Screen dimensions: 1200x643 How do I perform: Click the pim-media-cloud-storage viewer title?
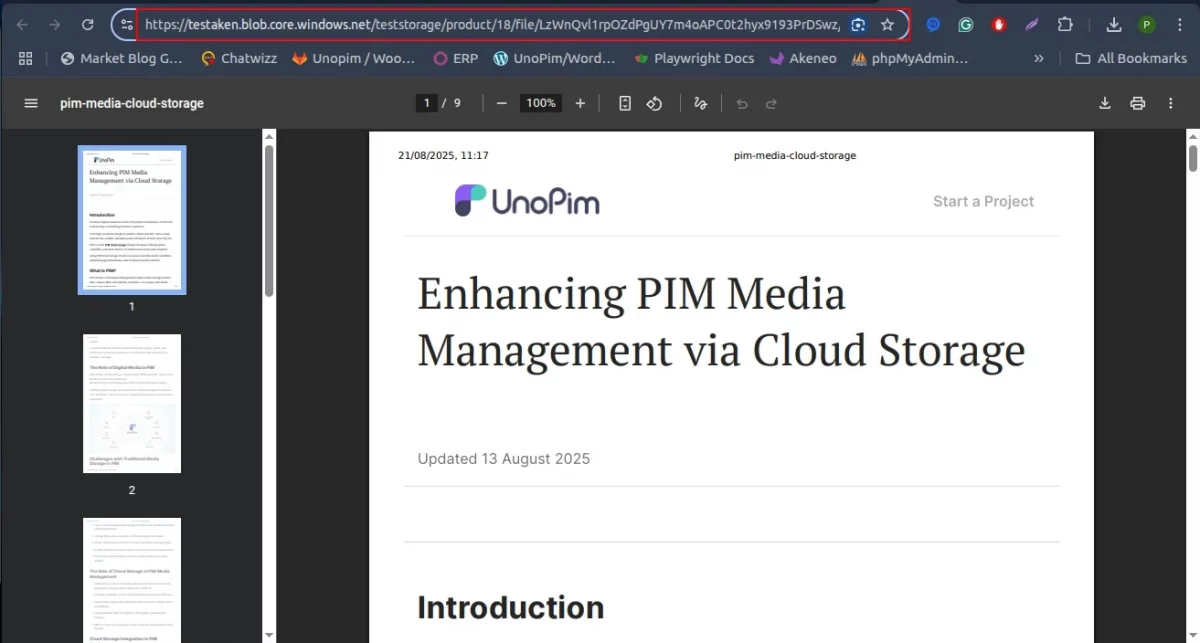point(132,103)
